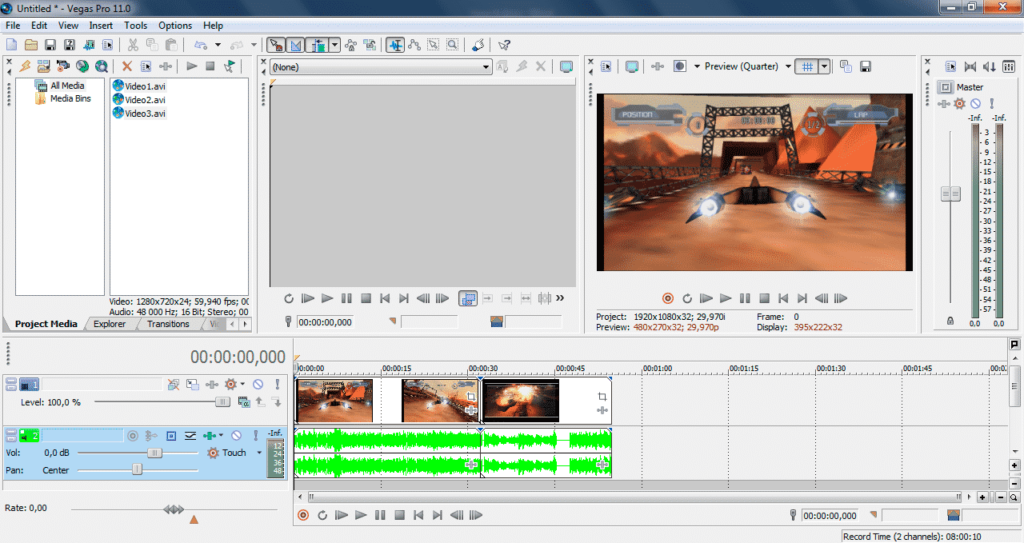Undo last action in toolbar
This screenshot has width=1024, height=543.
pos(200,45)
